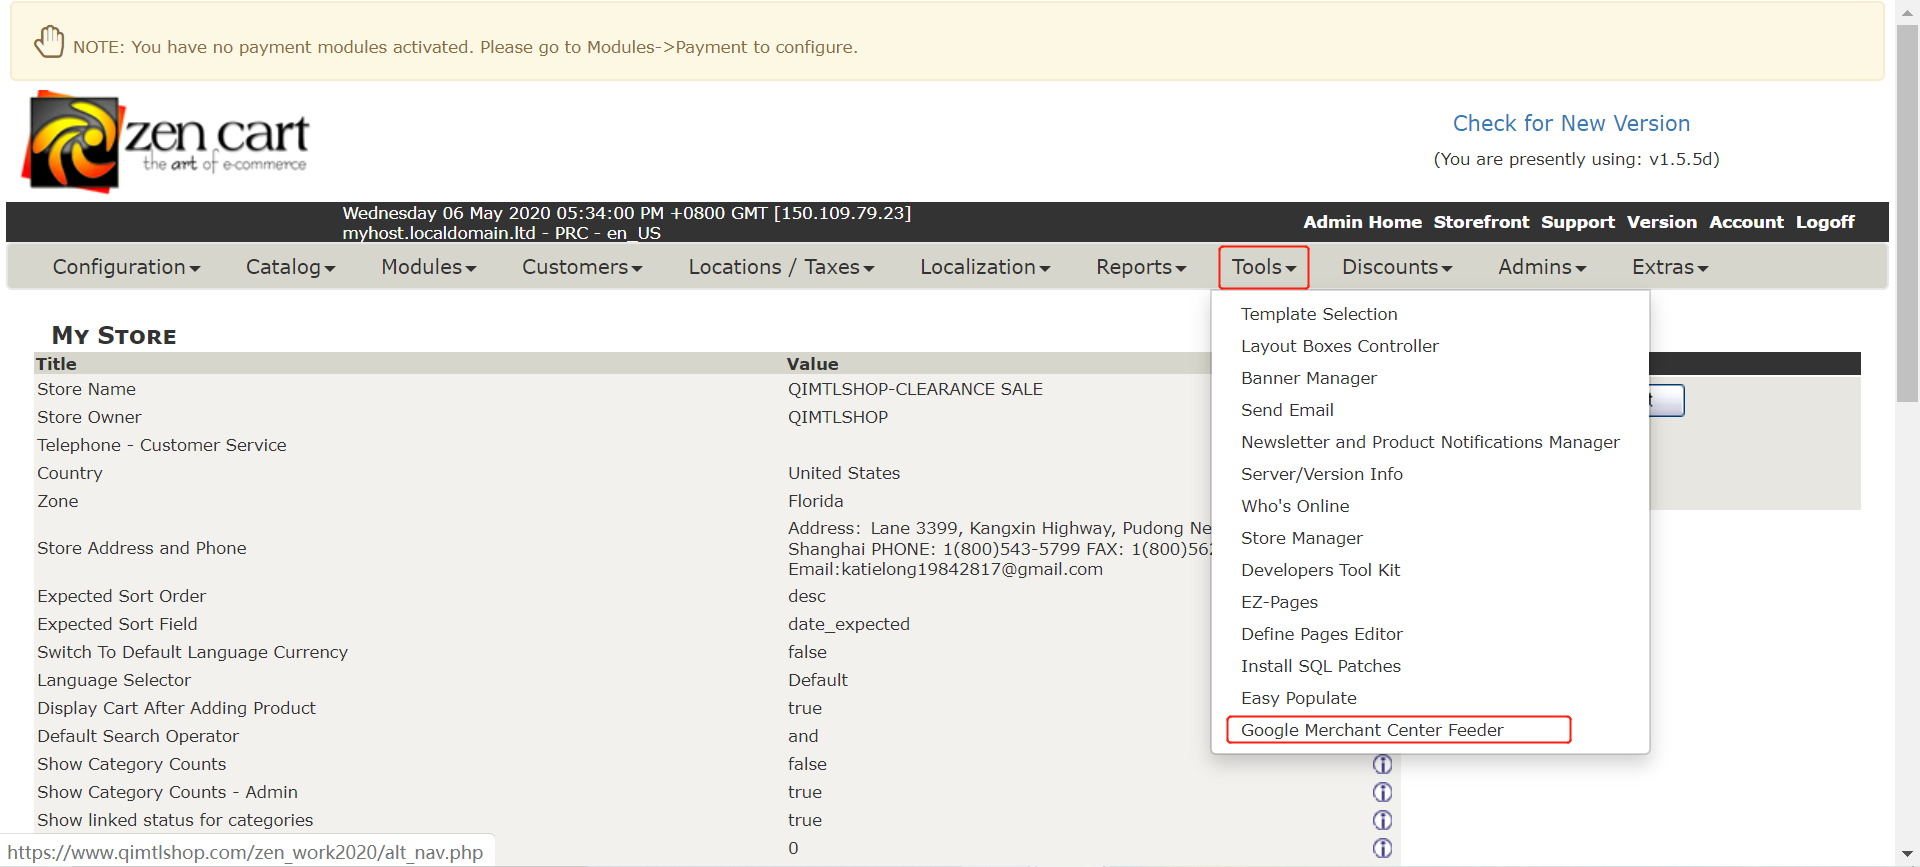This screenshot has width=1920, height=867.
Task: Open the Customers dropdown
Action: [582, 267]
